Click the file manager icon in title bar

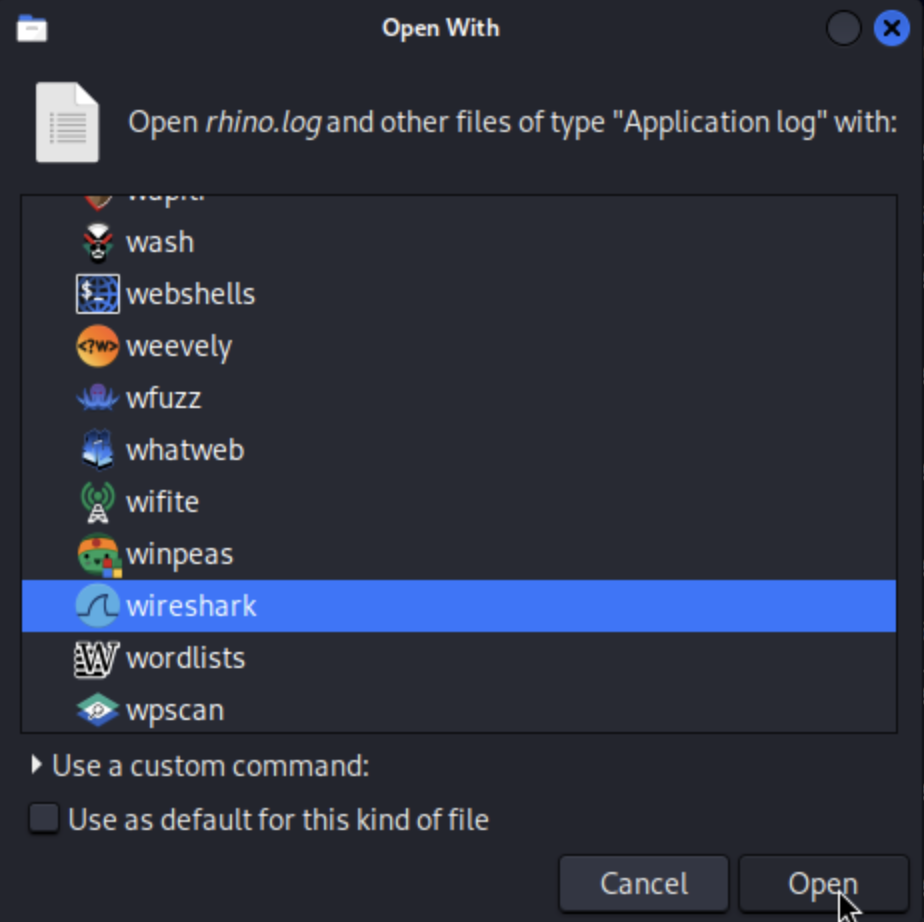pyautogui.click(x=32, y=28)
